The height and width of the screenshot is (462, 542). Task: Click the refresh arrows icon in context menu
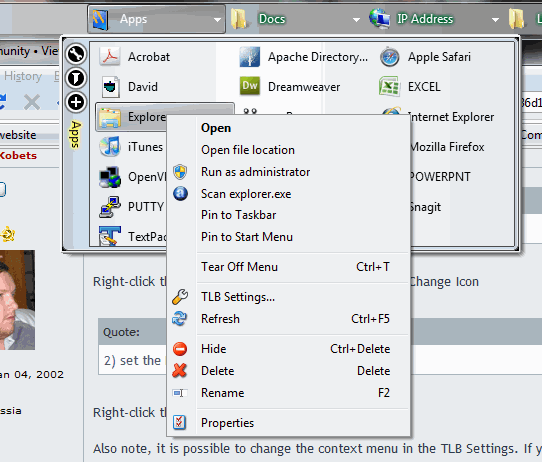pyautogui.click(x=180, y=319)
